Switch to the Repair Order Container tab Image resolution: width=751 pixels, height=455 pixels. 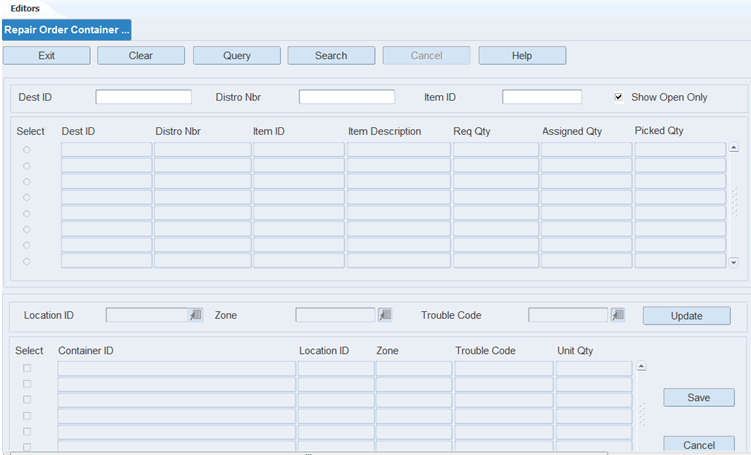tap(67, 30)
